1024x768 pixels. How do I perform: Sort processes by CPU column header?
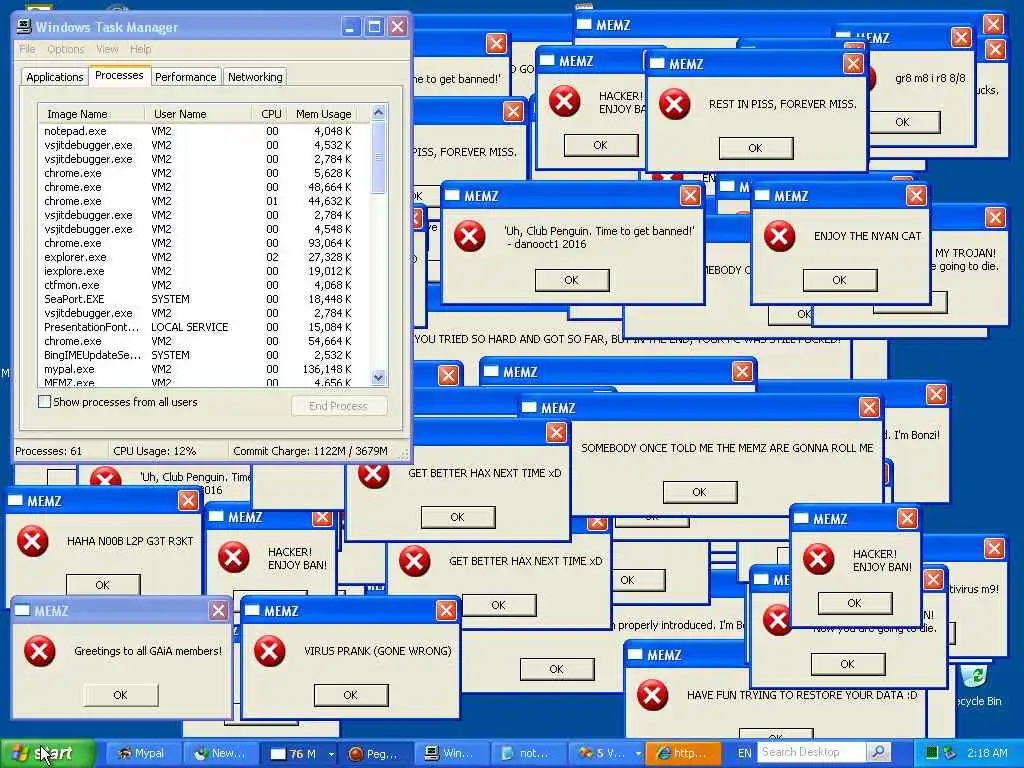pyautogui.click(x=270, y=114)
